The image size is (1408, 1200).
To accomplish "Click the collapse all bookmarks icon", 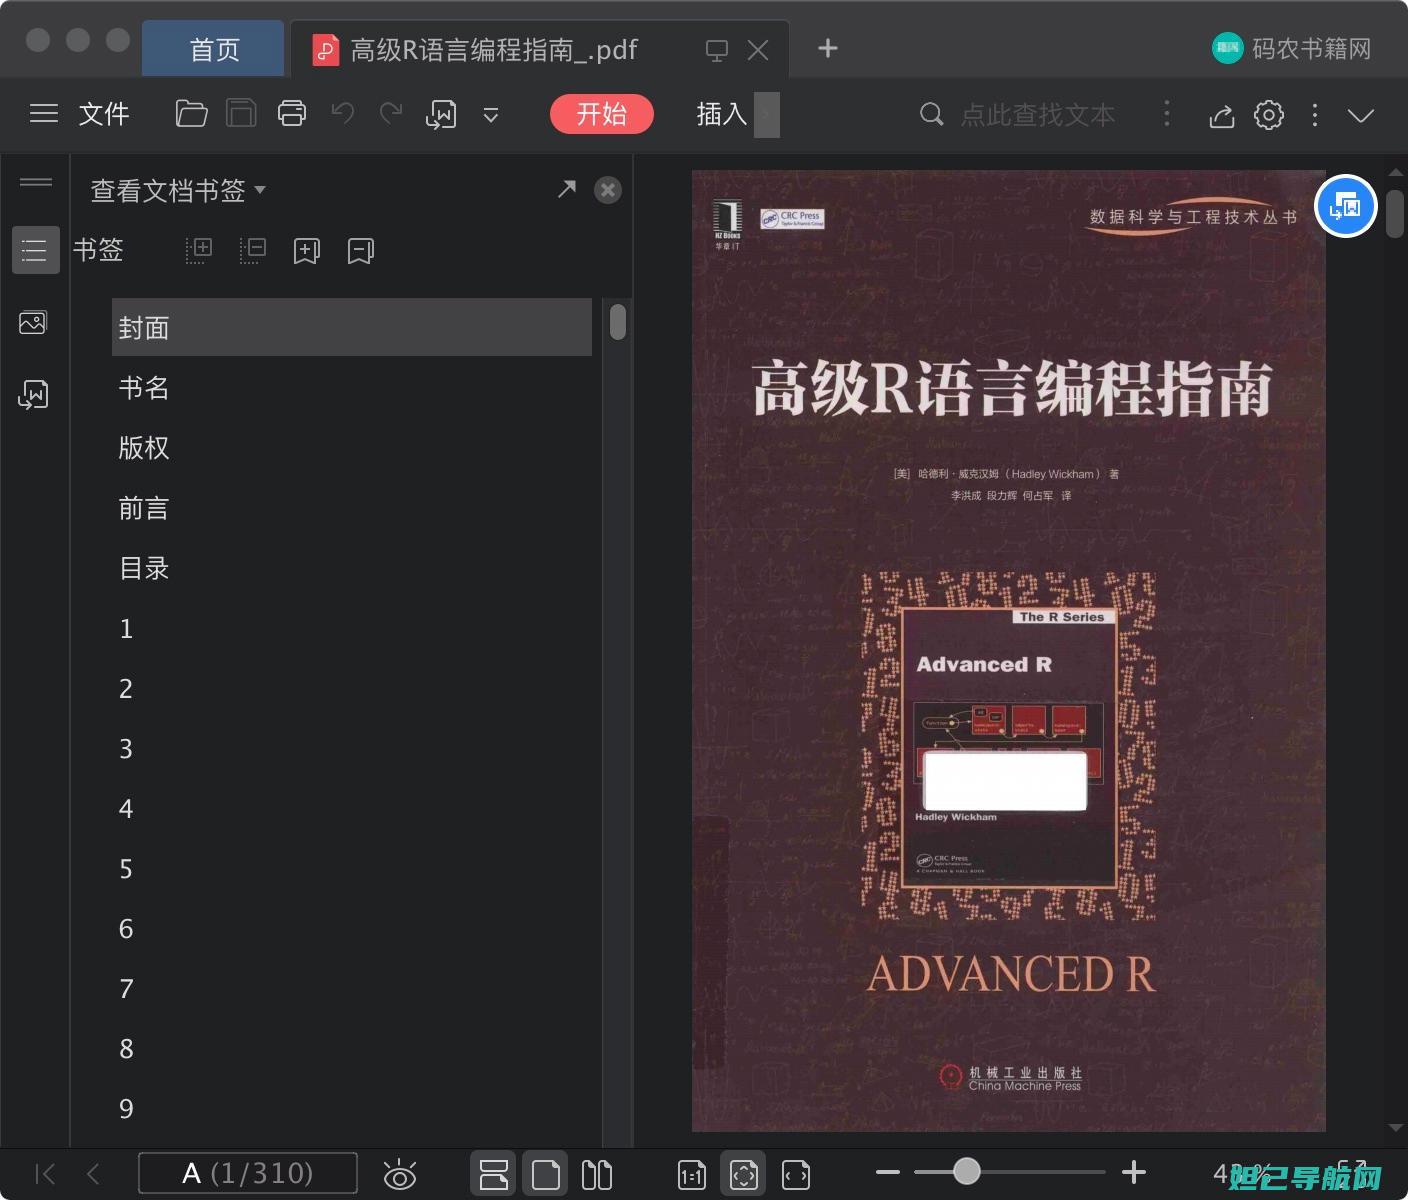I will [253, 250].
